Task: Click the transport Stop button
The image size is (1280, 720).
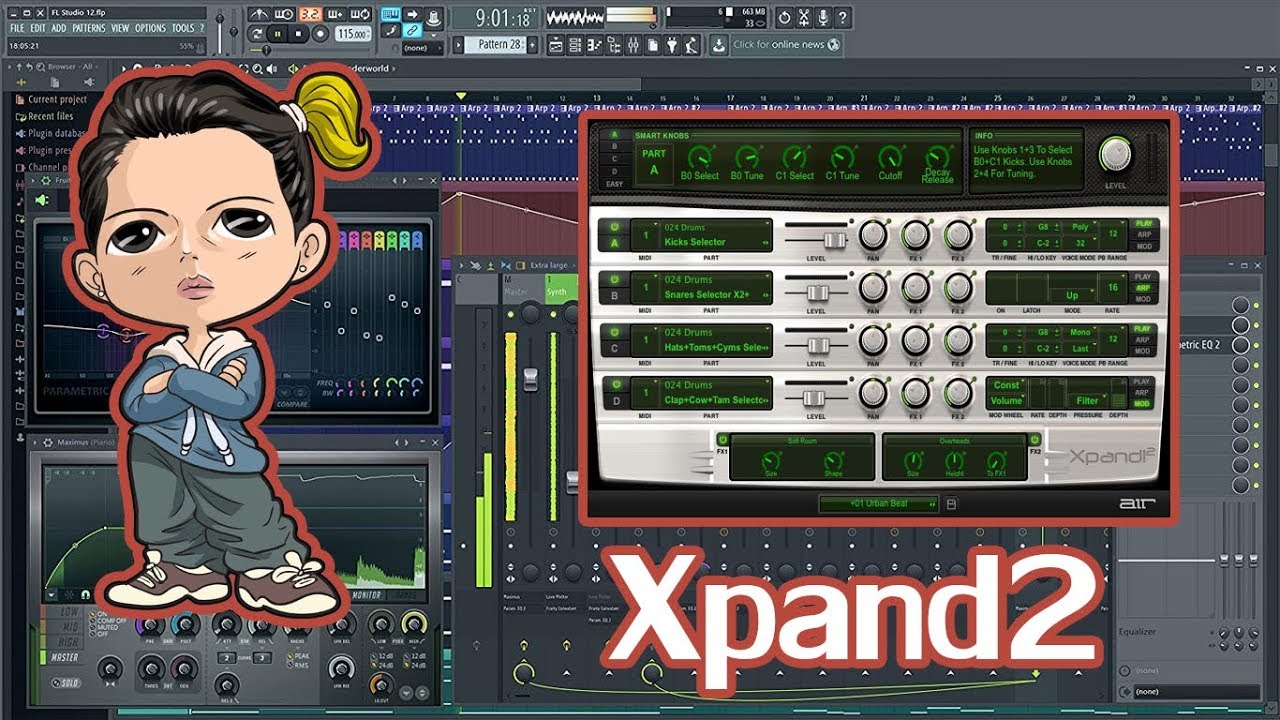Action: click(299, 34)
